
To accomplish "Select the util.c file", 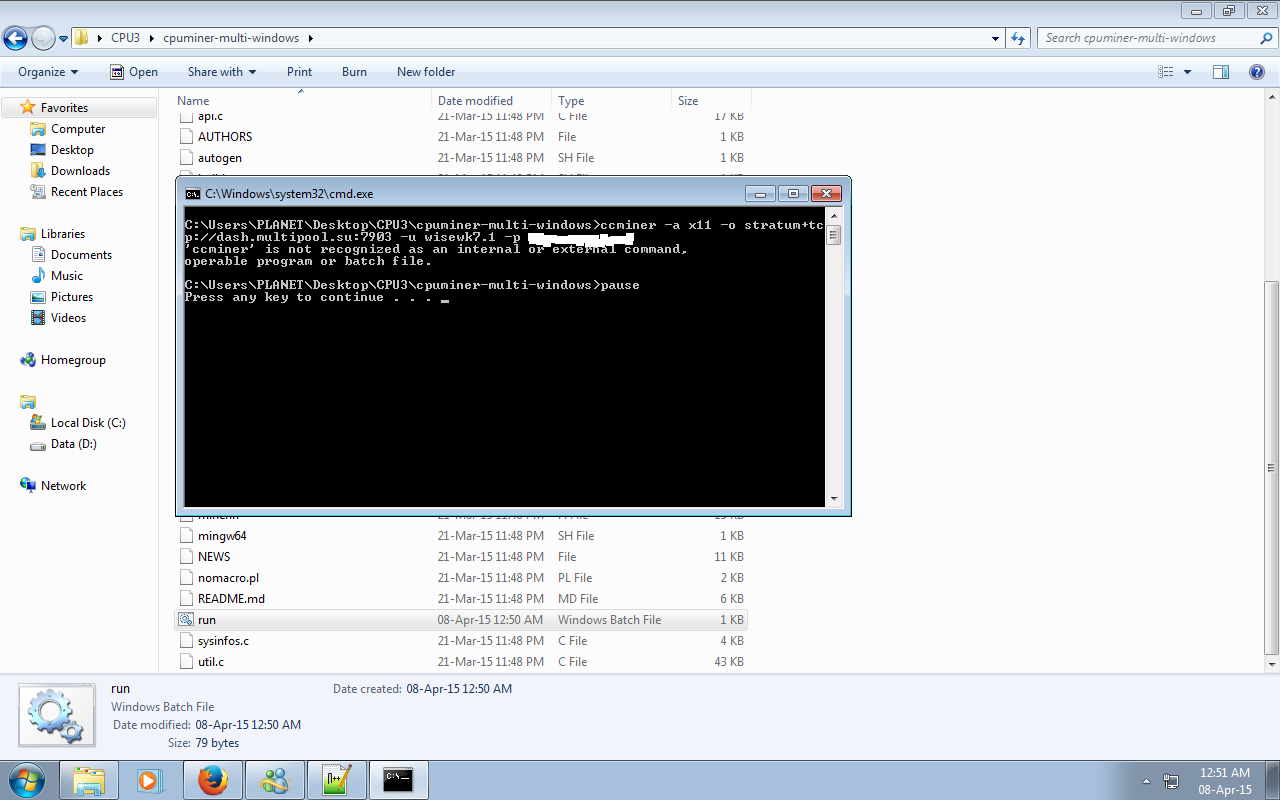I will pos(211,662).
